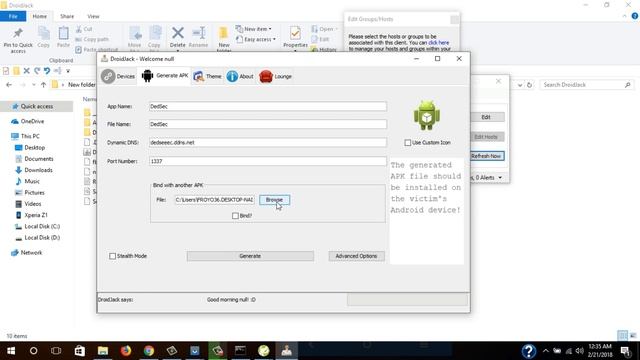This screenshot has height=360, width=640.
Task: Select Music in the navigation pane
Action: click(32, 181)
